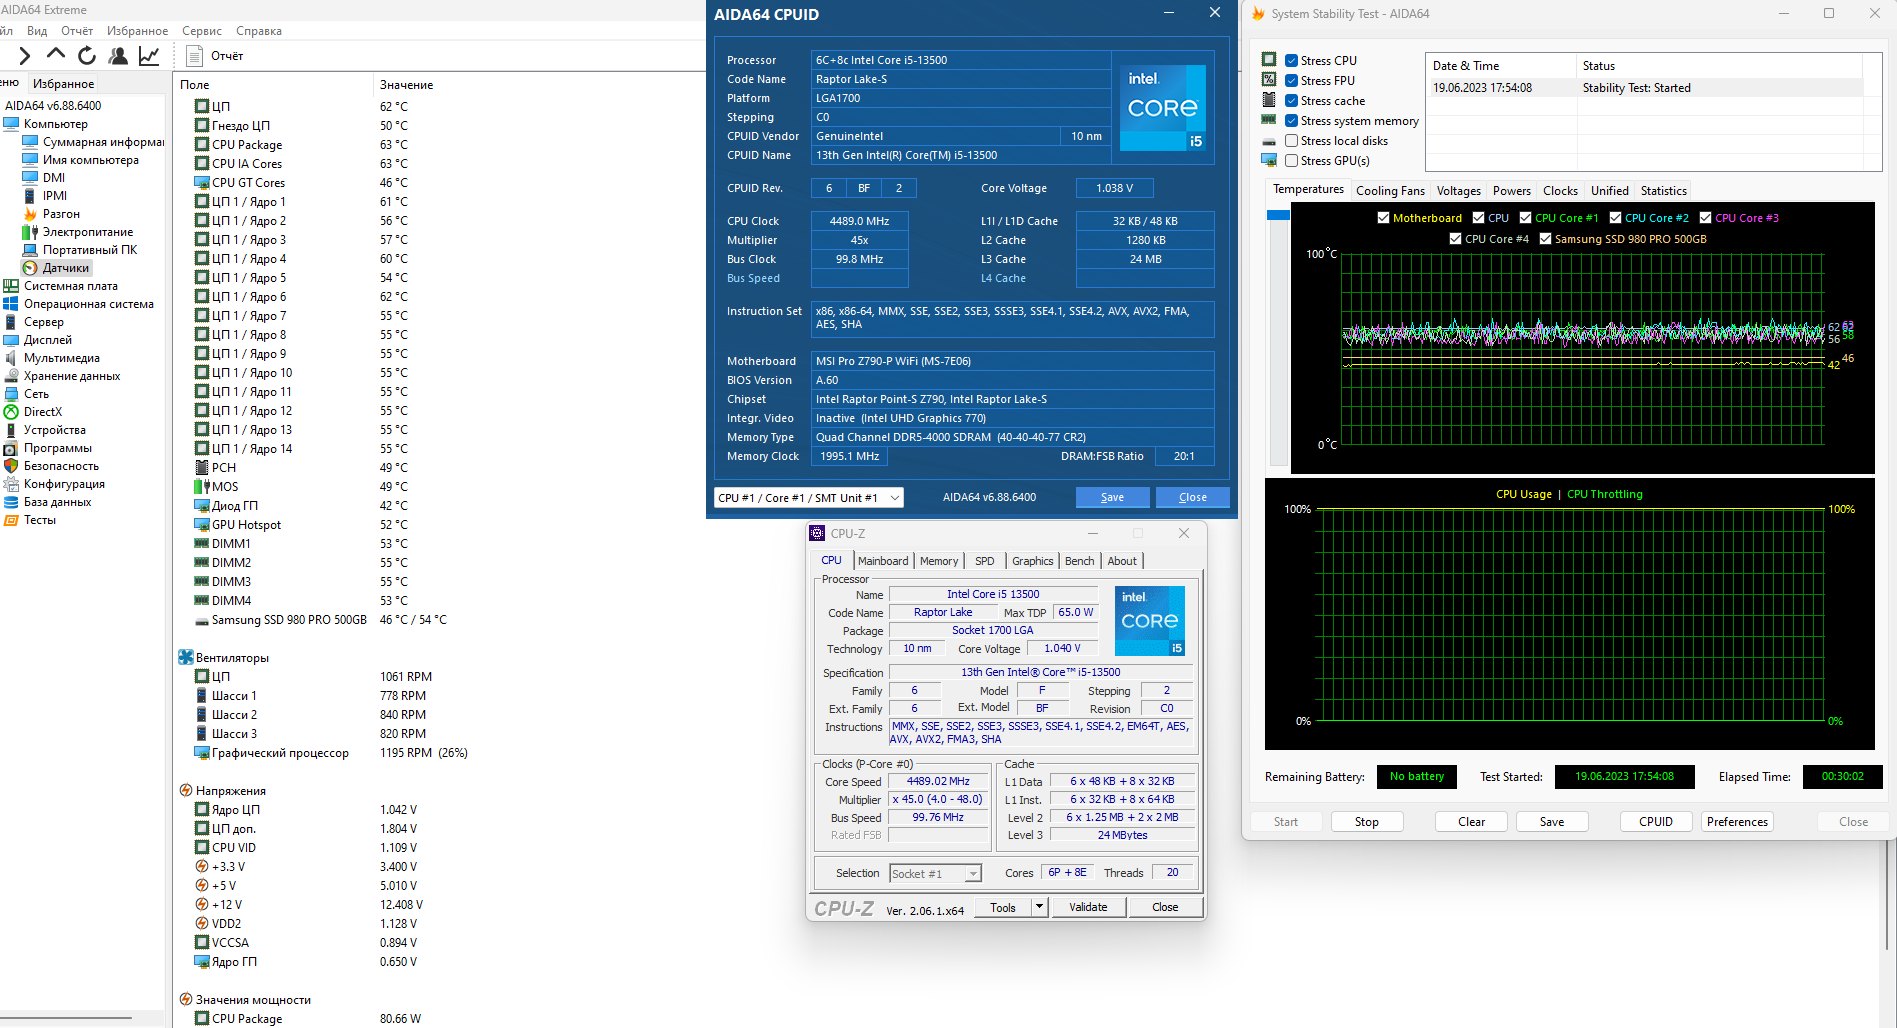Open the Сервер category
The height and width of the screenshot is (1028, 1897).
click(44, 322)
